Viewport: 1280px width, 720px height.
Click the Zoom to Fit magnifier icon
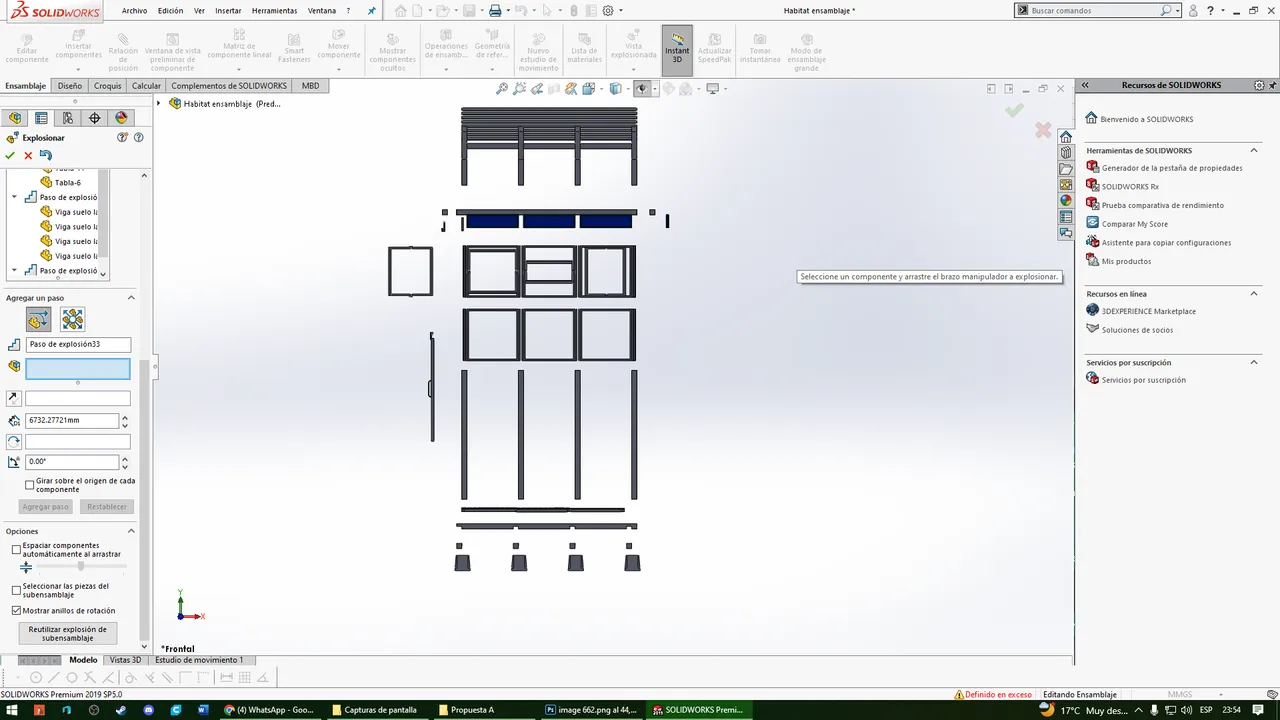click(x=502, y=88)
